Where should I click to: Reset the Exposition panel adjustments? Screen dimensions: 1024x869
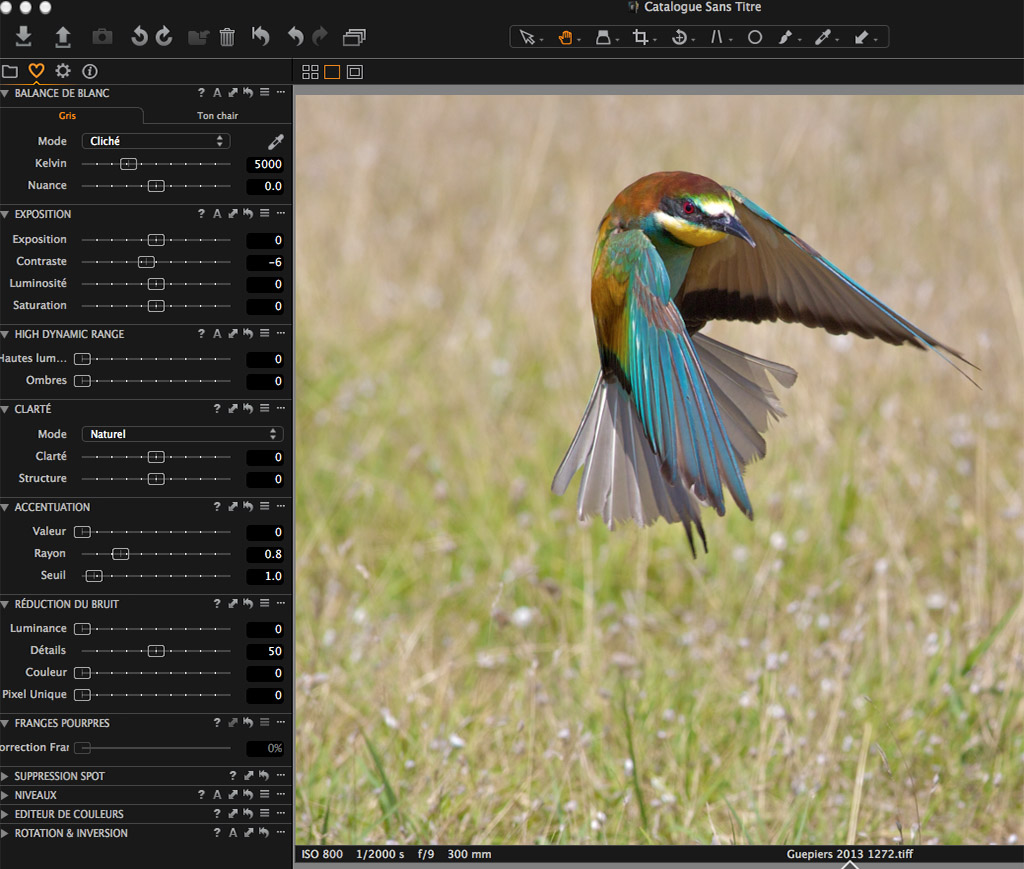click(248, 213)
